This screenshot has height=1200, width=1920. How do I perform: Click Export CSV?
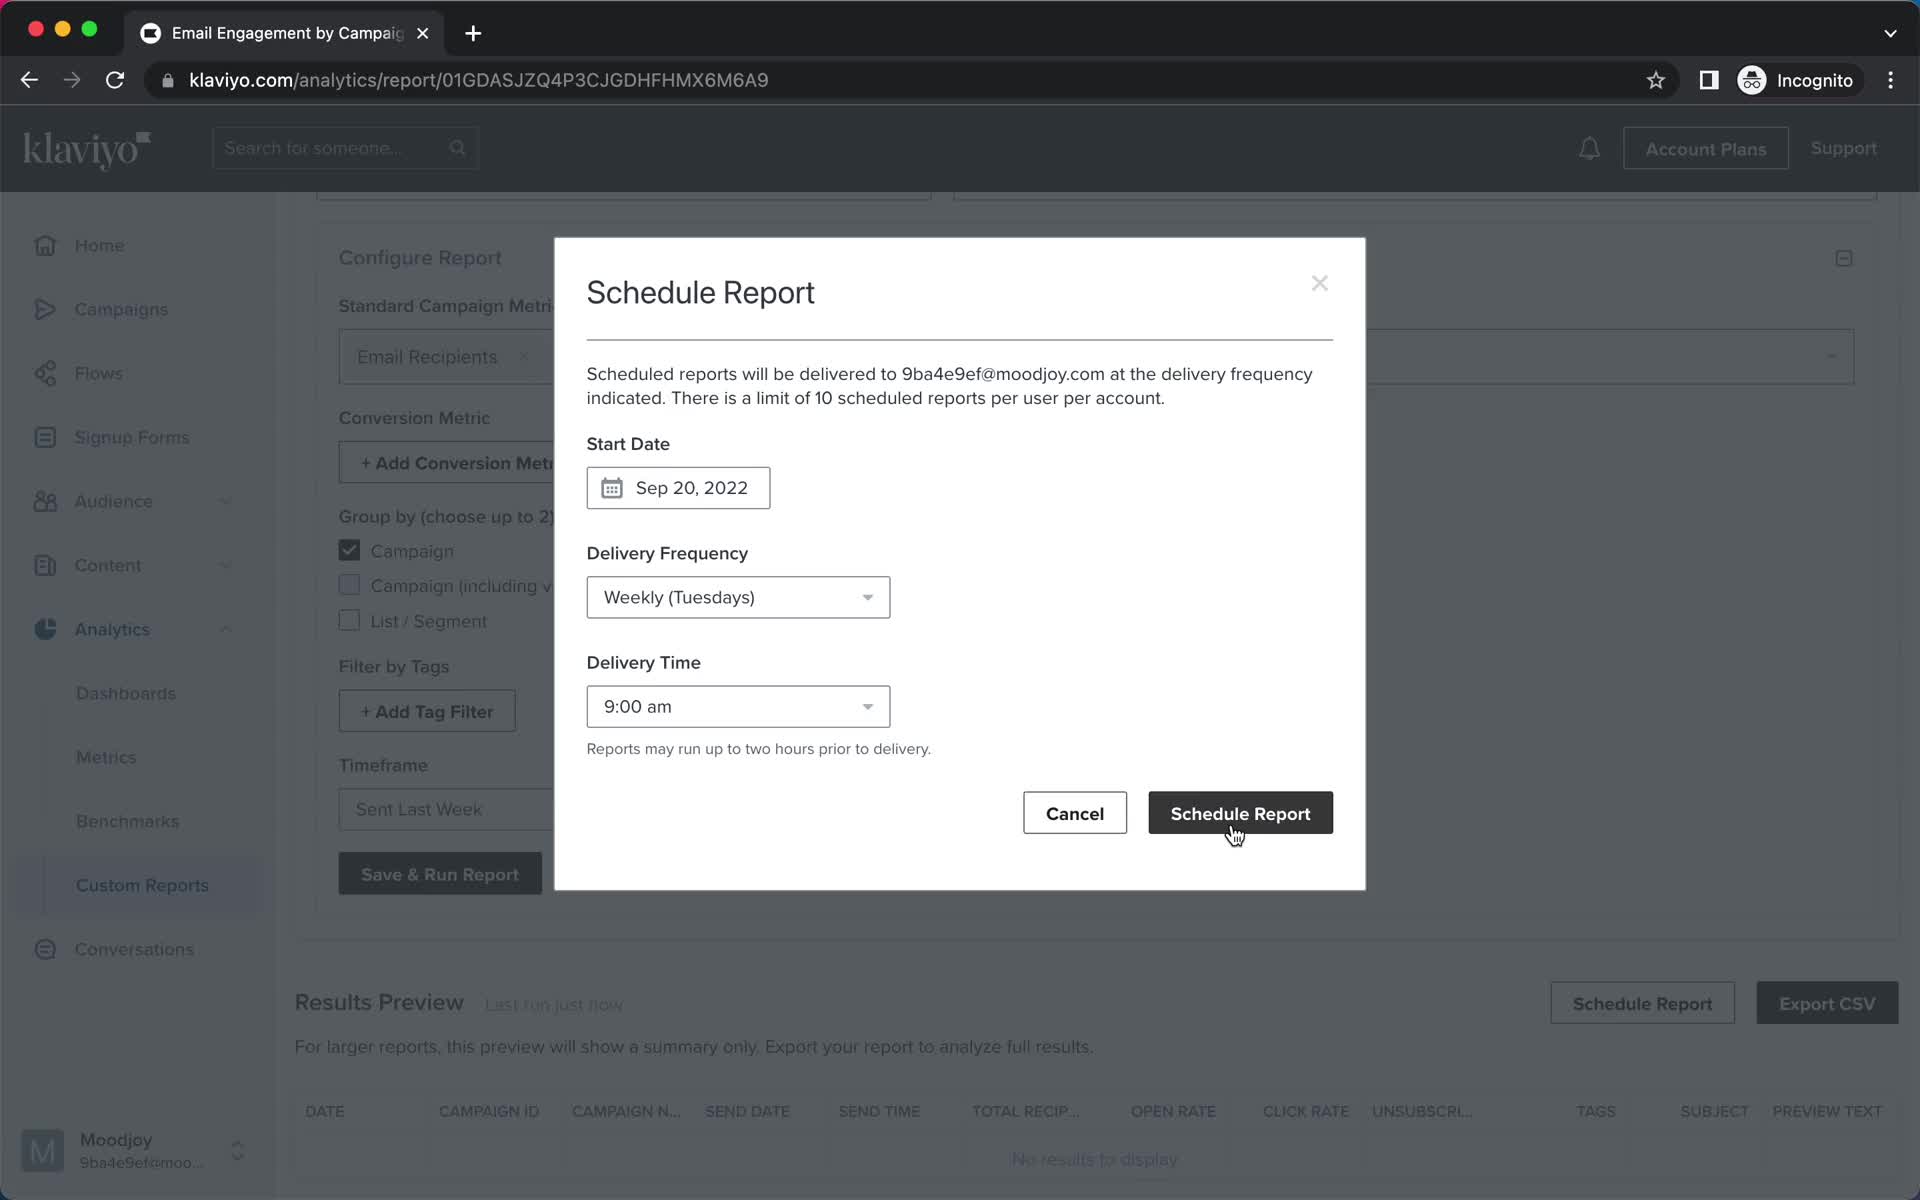point(1827,1003)
